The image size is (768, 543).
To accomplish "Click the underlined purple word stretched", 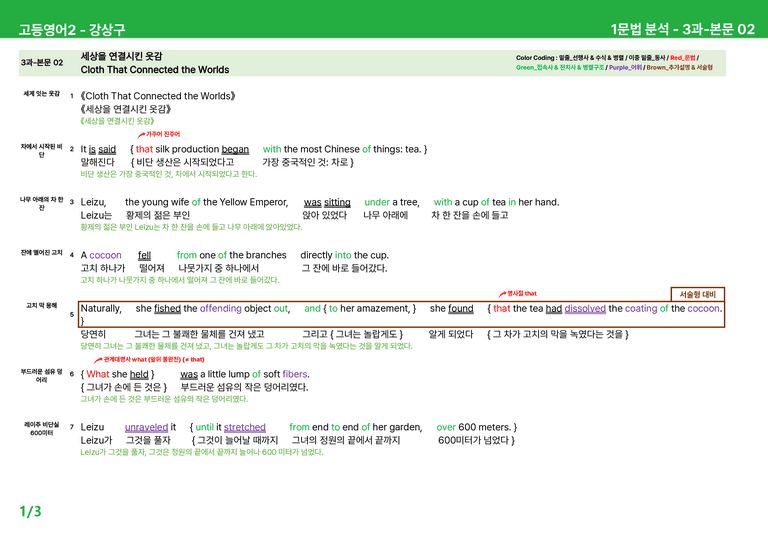I will pyautogui.click(x=245, y=427).
